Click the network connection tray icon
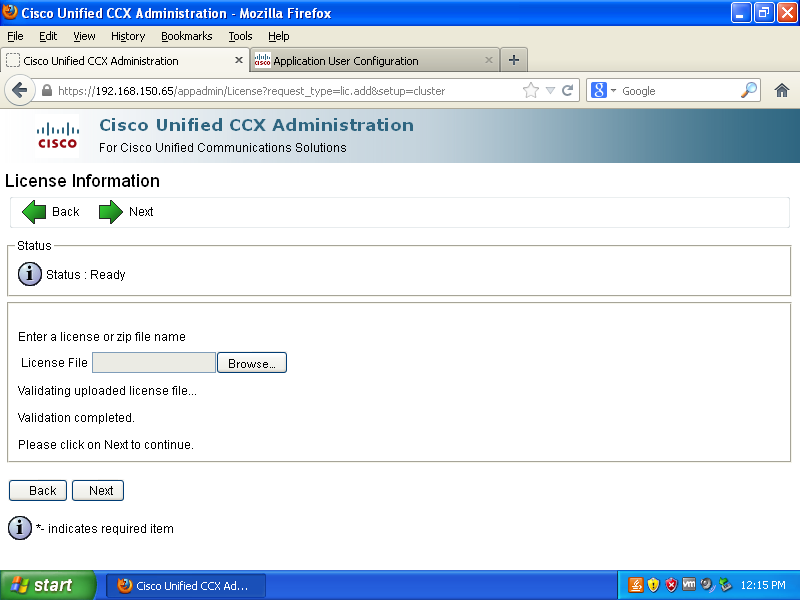The width and height of the screenshot is (800, 600). click(725, 585)
